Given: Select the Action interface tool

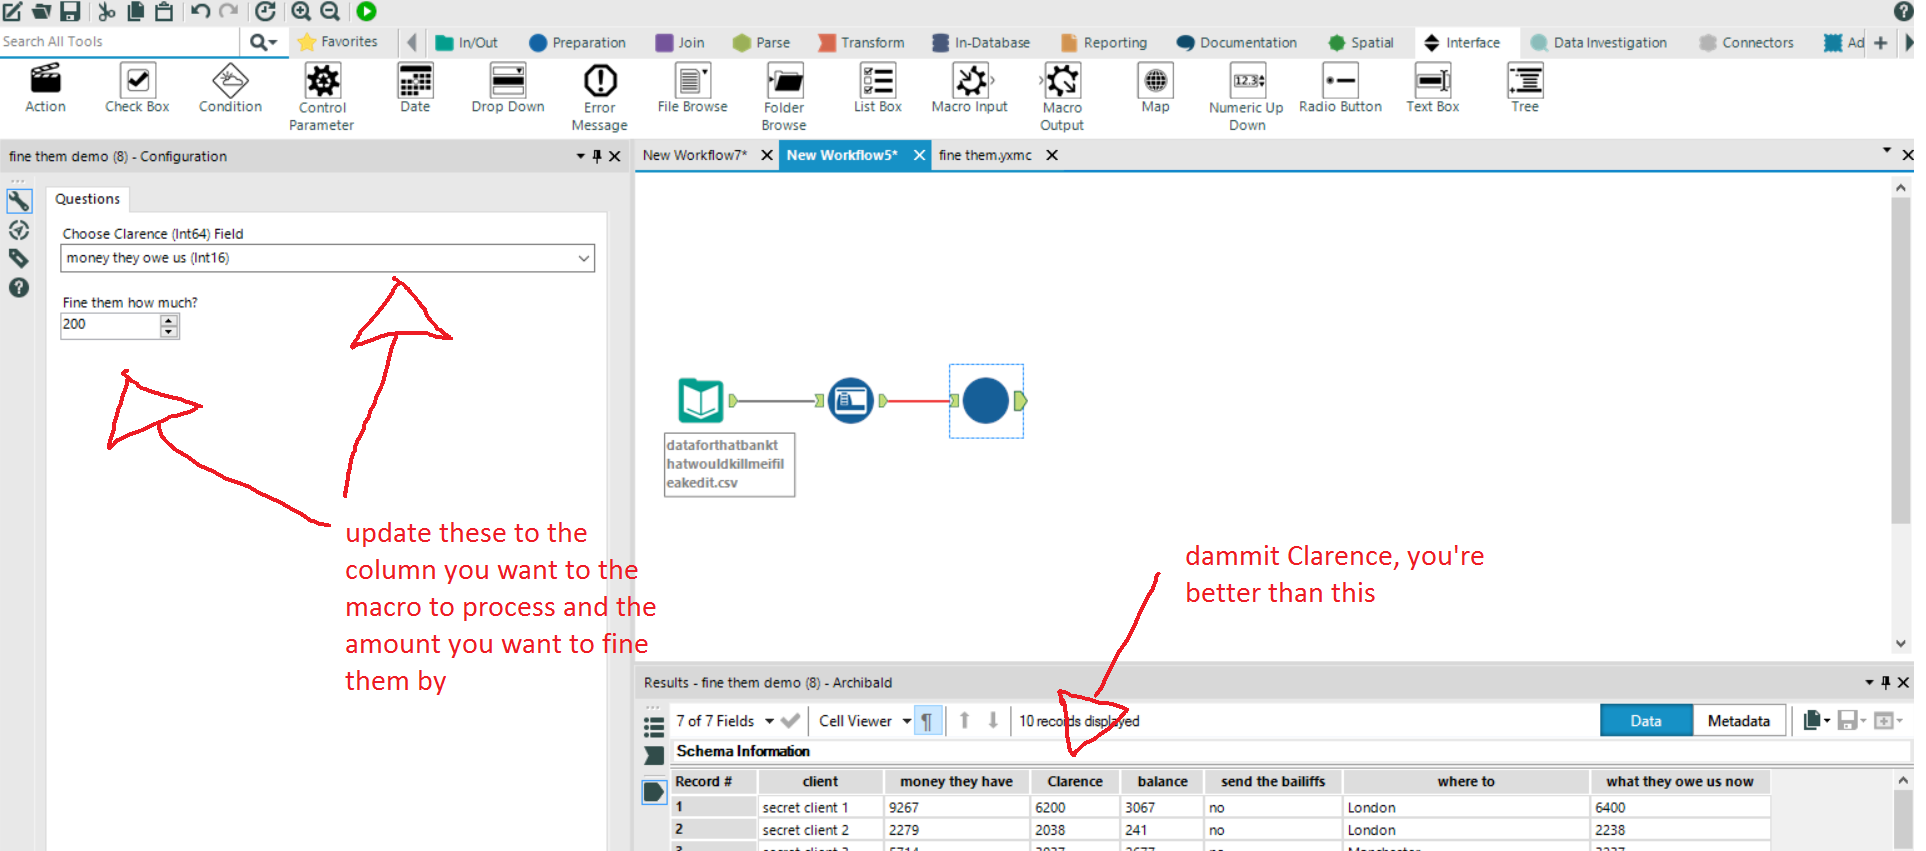Looking at the screenshot, I should tap(45, 89).
